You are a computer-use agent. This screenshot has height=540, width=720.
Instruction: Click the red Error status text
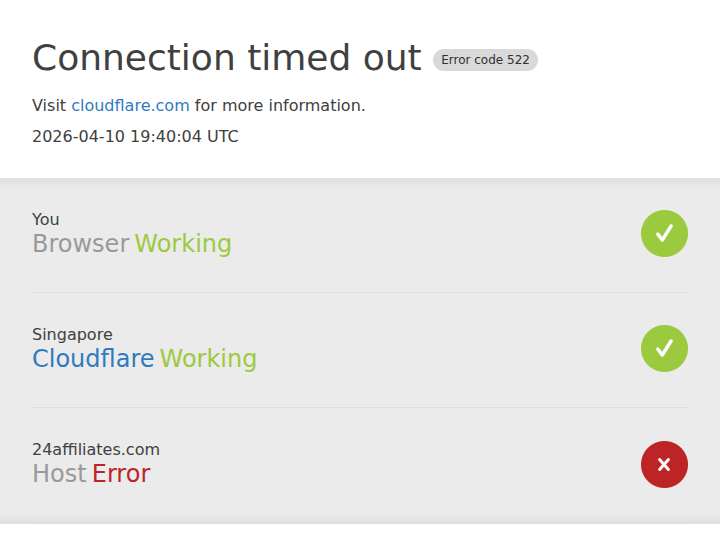121,473
